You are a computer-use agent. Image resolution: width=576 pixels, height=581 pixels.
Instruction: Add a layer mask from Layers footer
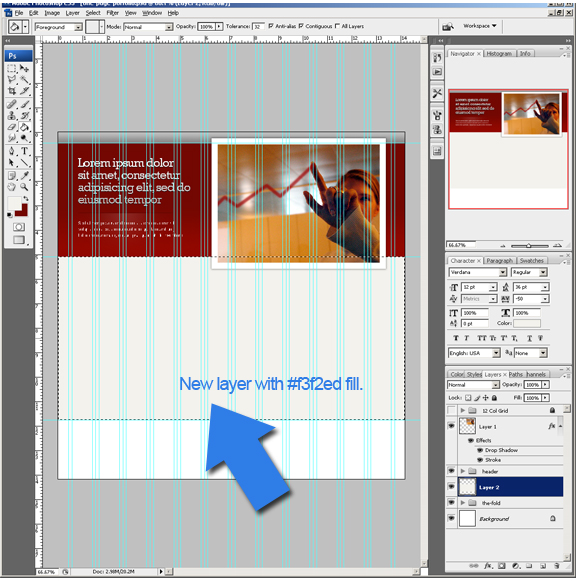pos(502,566)
